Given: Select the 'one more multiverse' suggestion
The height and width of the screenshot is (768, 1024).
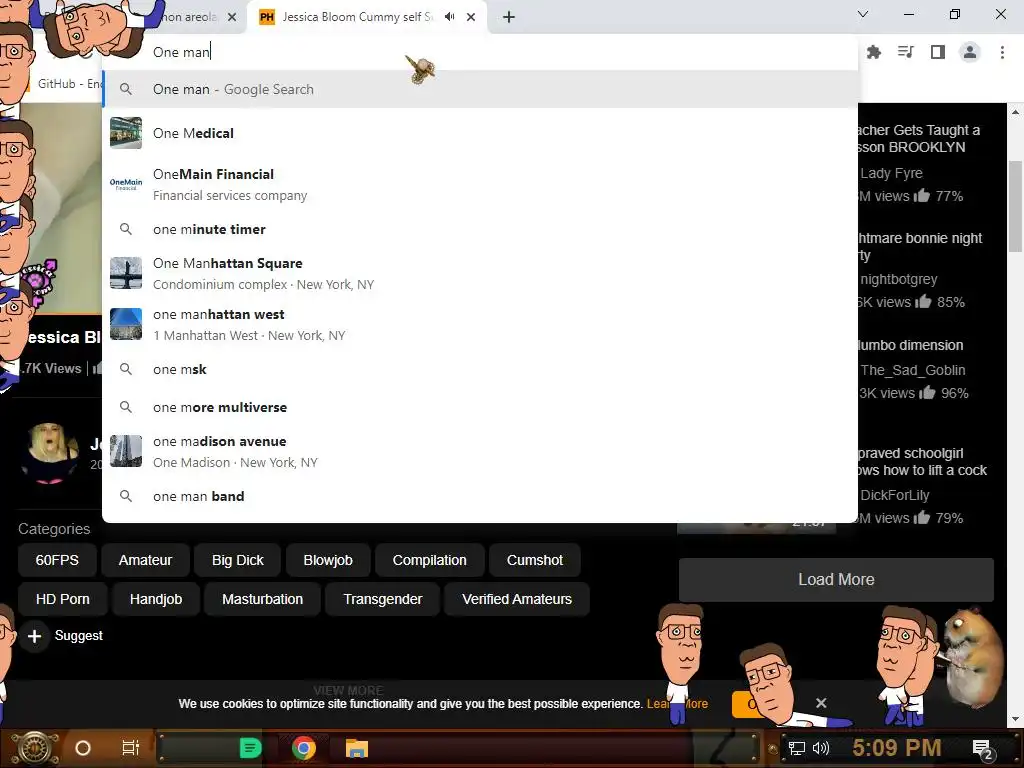Looking at the screenshot, I should (x=480, y=407).
